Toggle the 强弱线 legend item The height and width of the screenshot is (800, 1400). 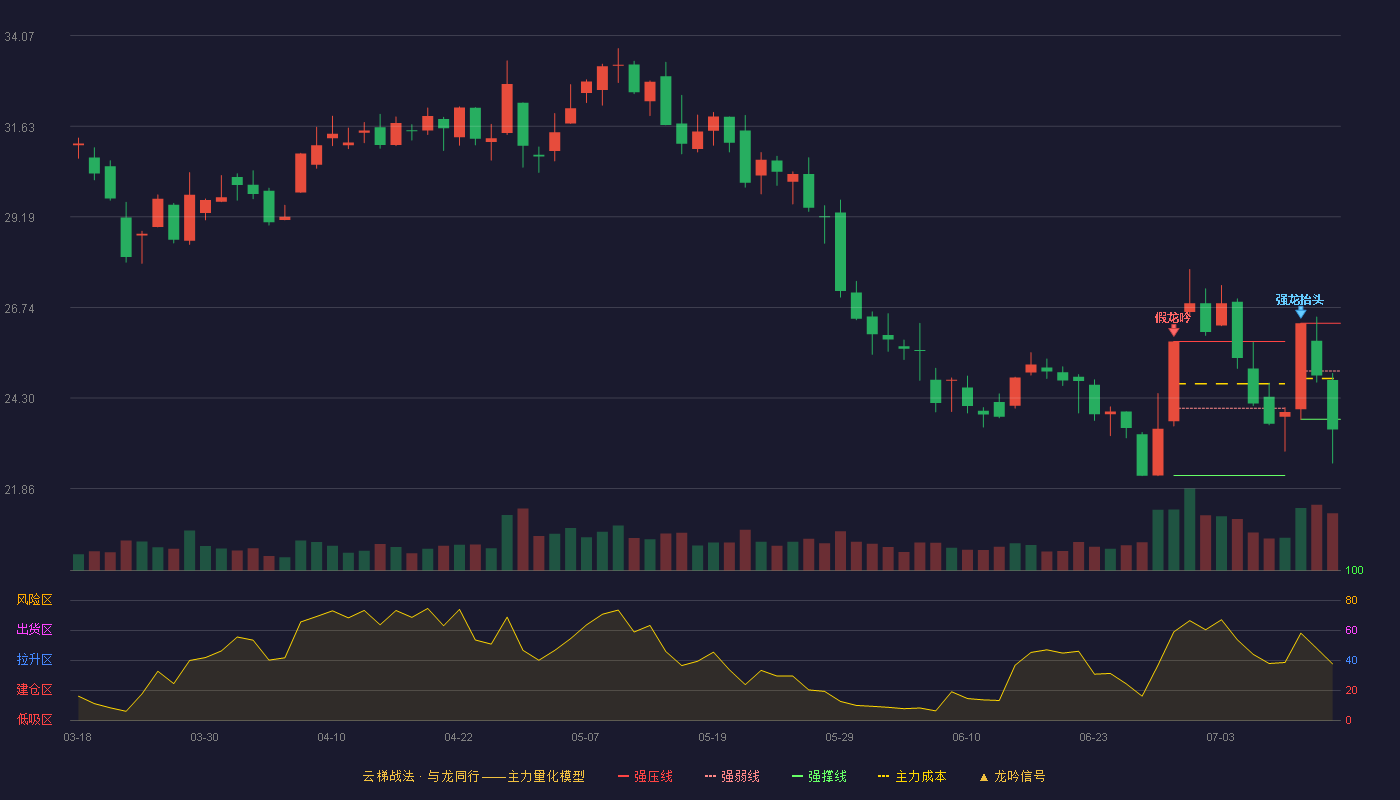pos(732,776)
